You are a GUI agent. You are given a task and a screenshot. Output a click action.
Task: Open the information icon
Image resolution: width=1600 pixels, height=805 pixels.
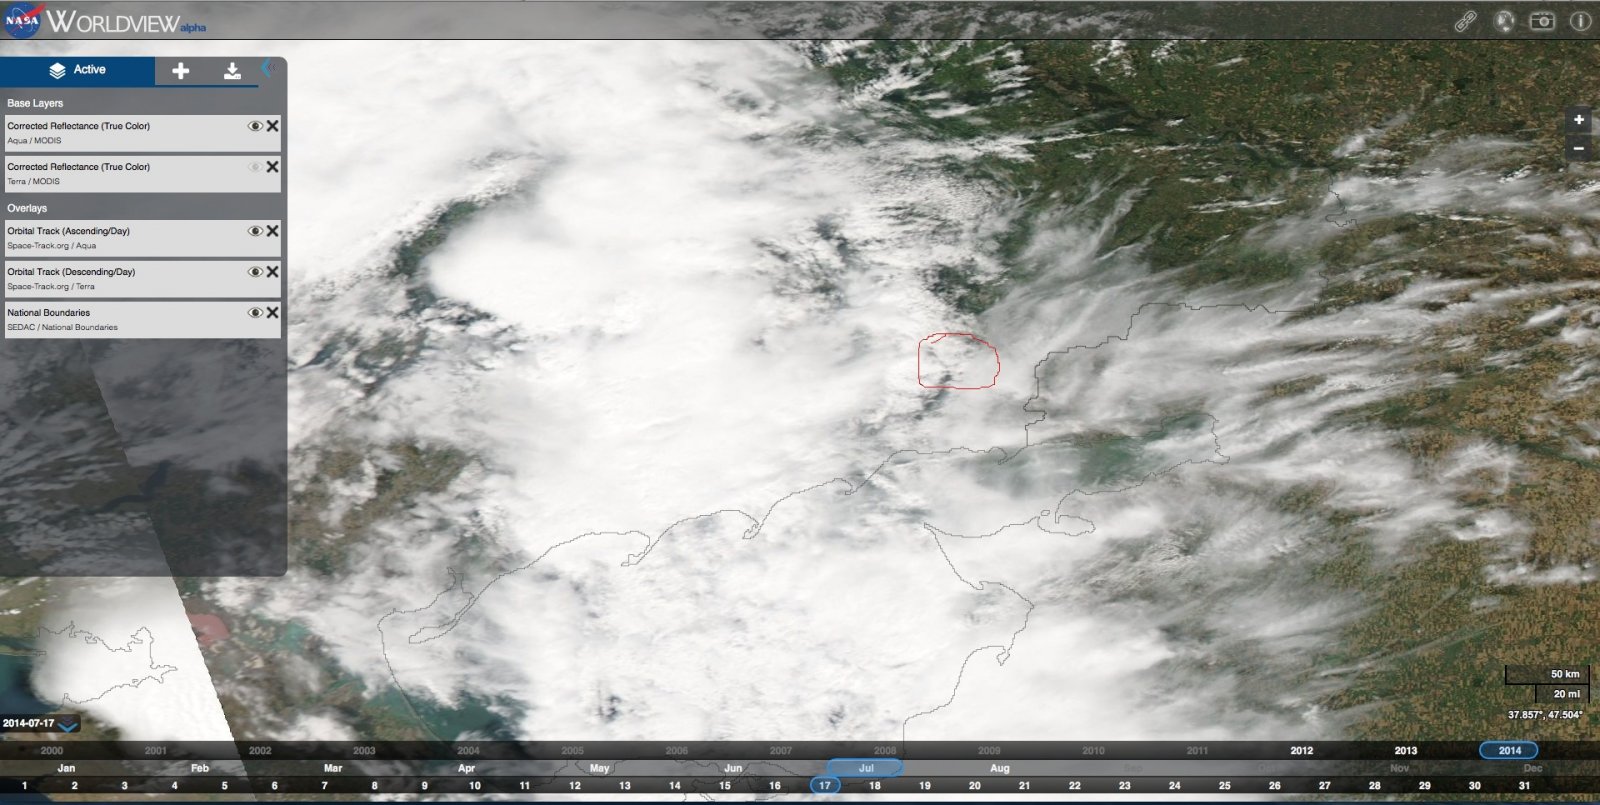point(1580,21)
